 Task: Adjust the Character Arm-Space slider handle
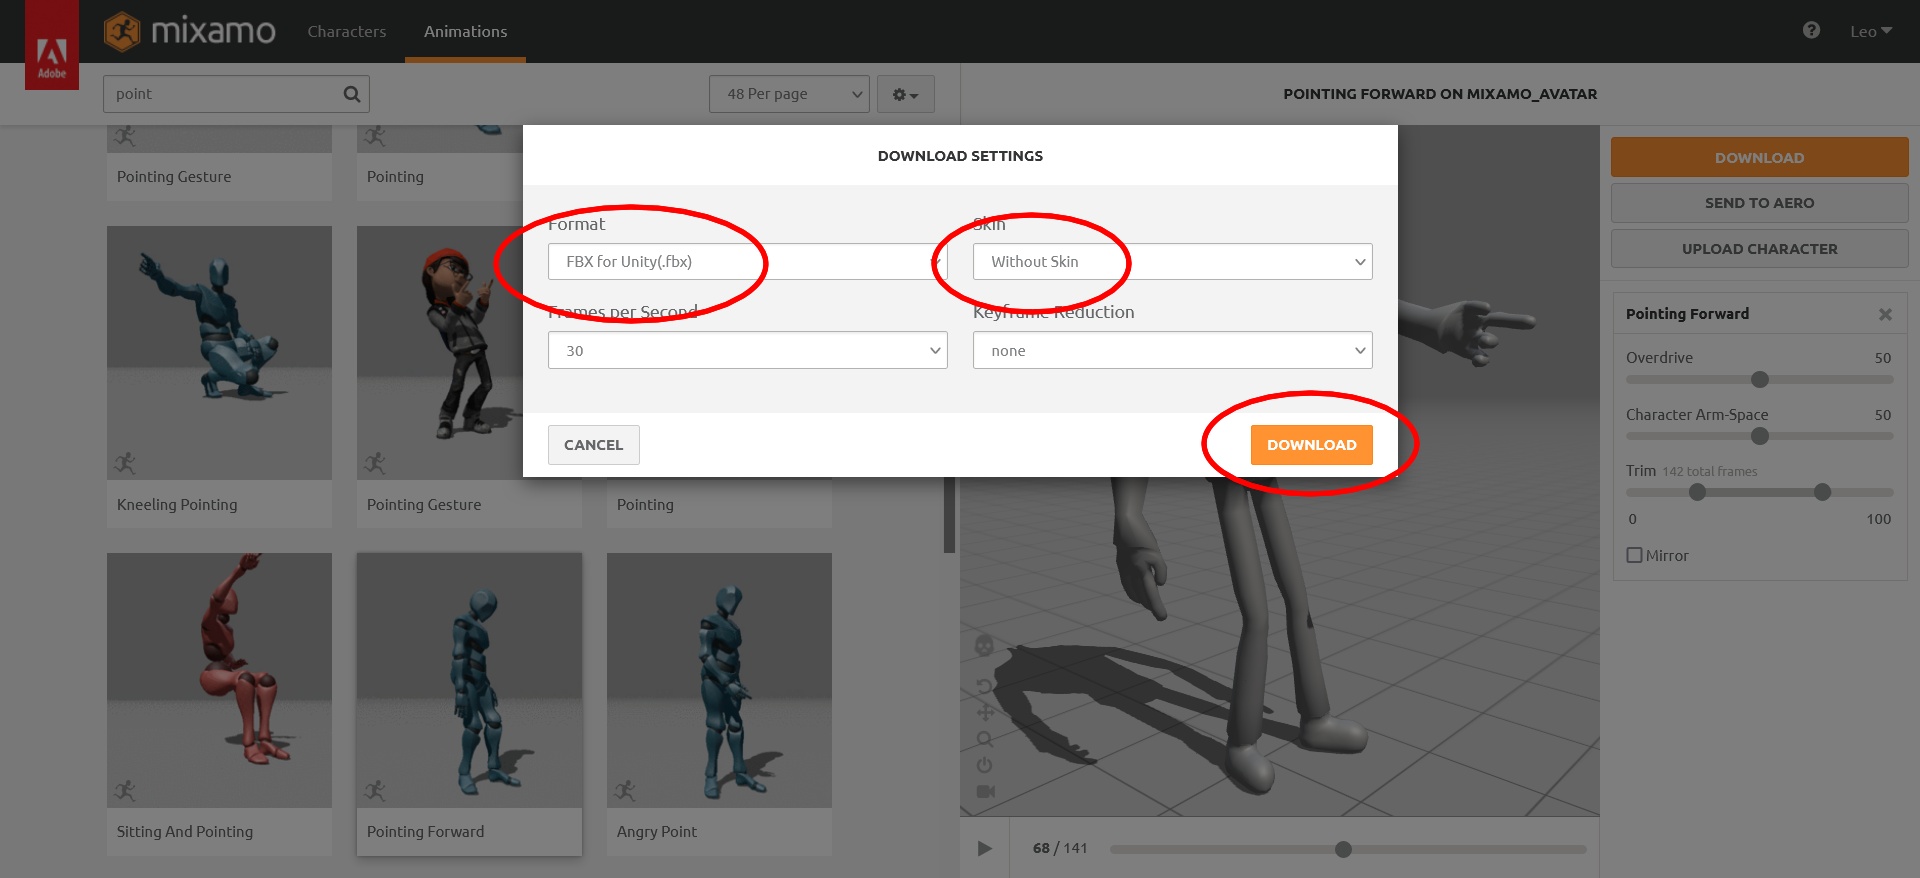point(1760,436)
